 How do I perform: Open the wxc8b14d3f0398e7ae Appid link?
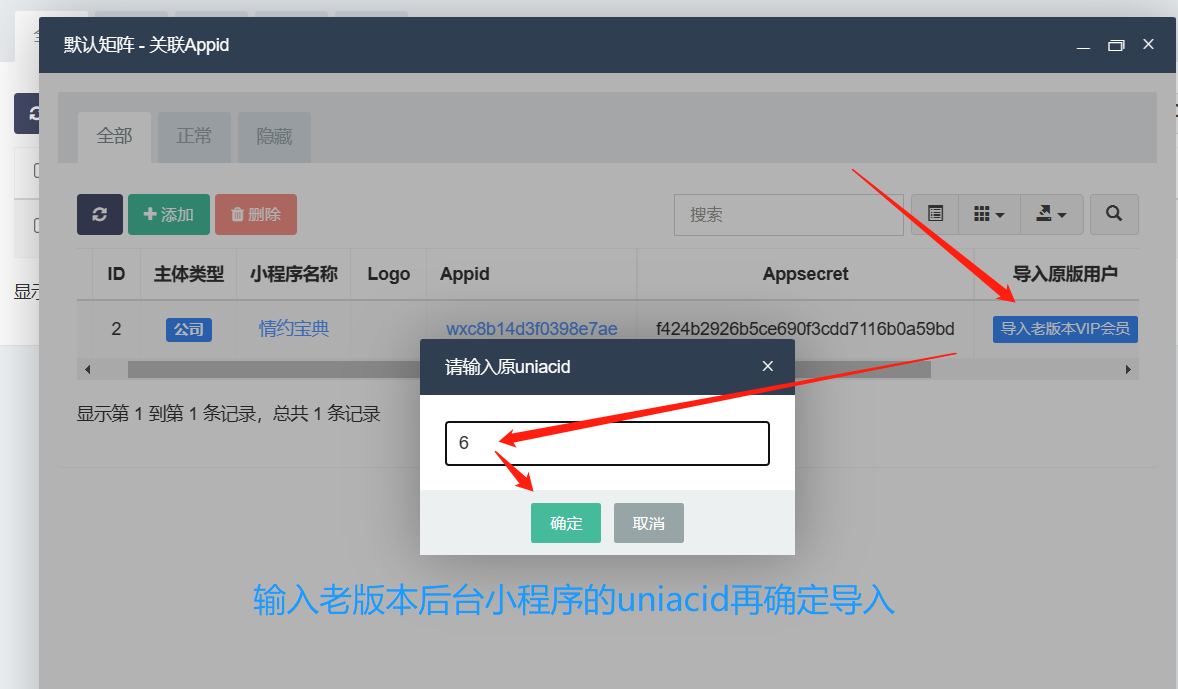coord(532,329)
